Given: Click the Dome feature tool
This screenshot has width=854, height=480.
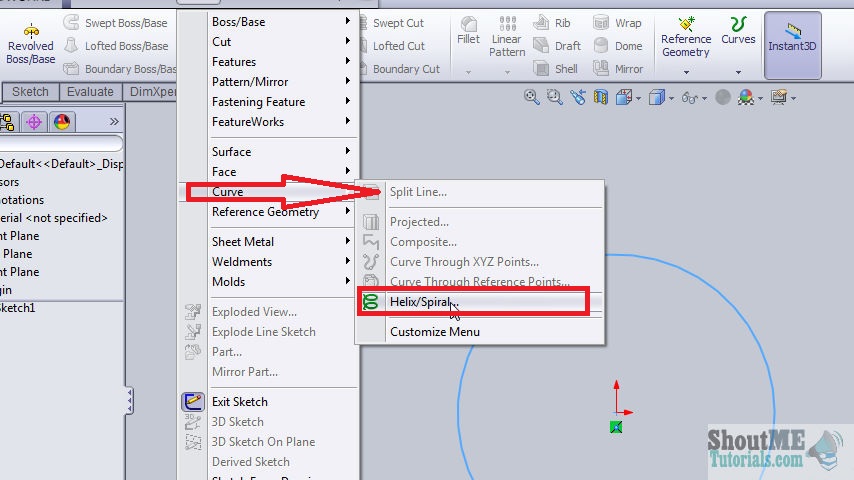Looking at the screenshot, I should tap(618, 46).
